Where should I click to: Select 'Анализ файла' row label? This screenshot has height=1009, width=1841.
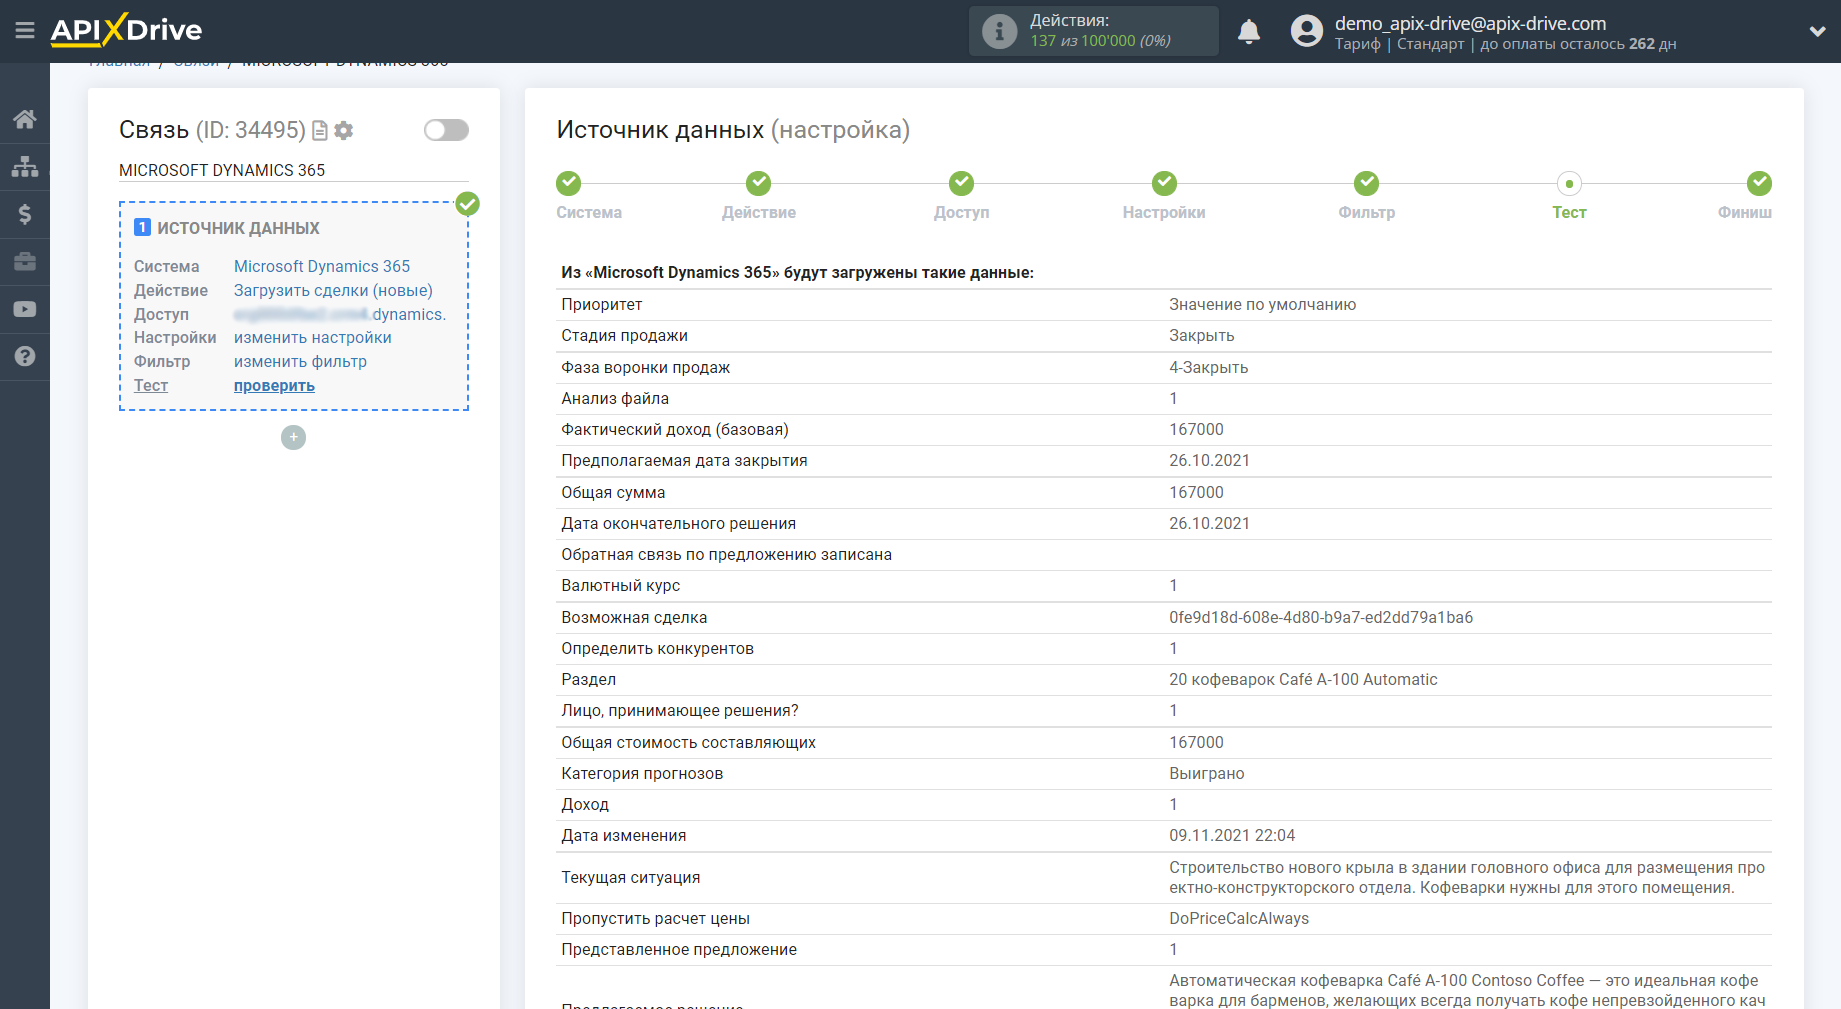point(615,398)
